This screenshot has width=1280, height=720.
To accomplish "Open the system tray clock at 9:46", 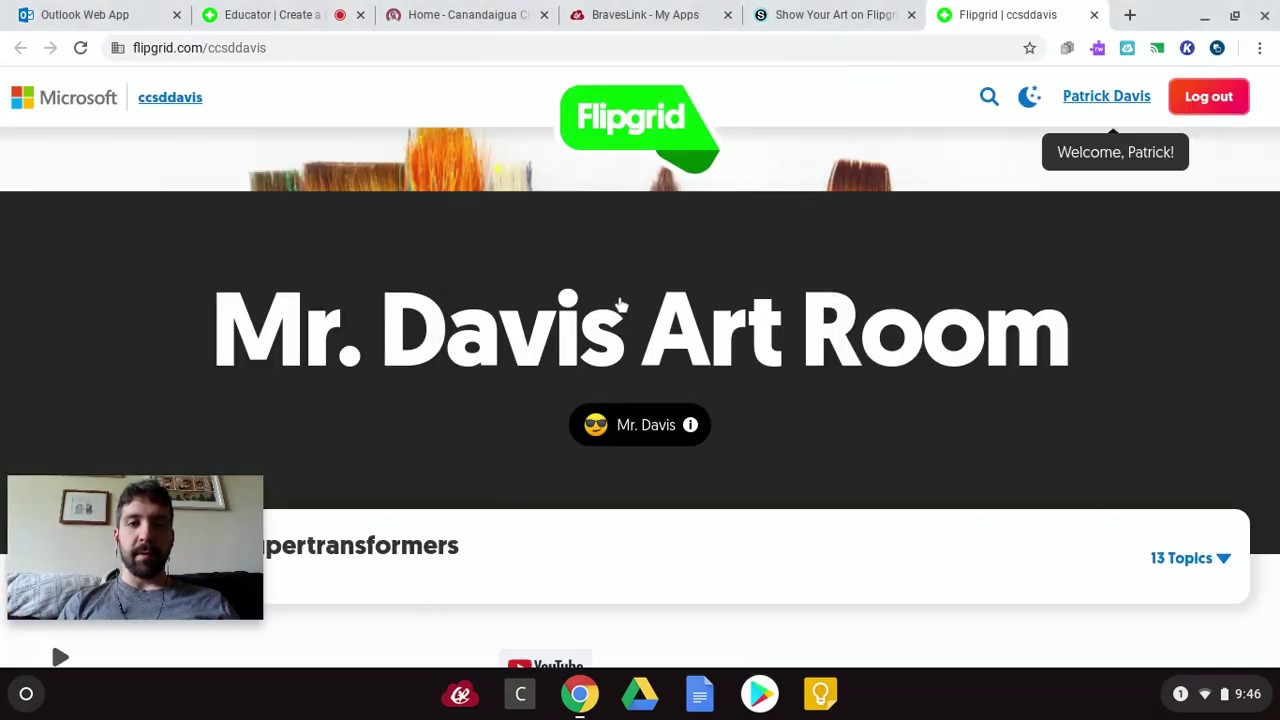I will [1247, 694].
